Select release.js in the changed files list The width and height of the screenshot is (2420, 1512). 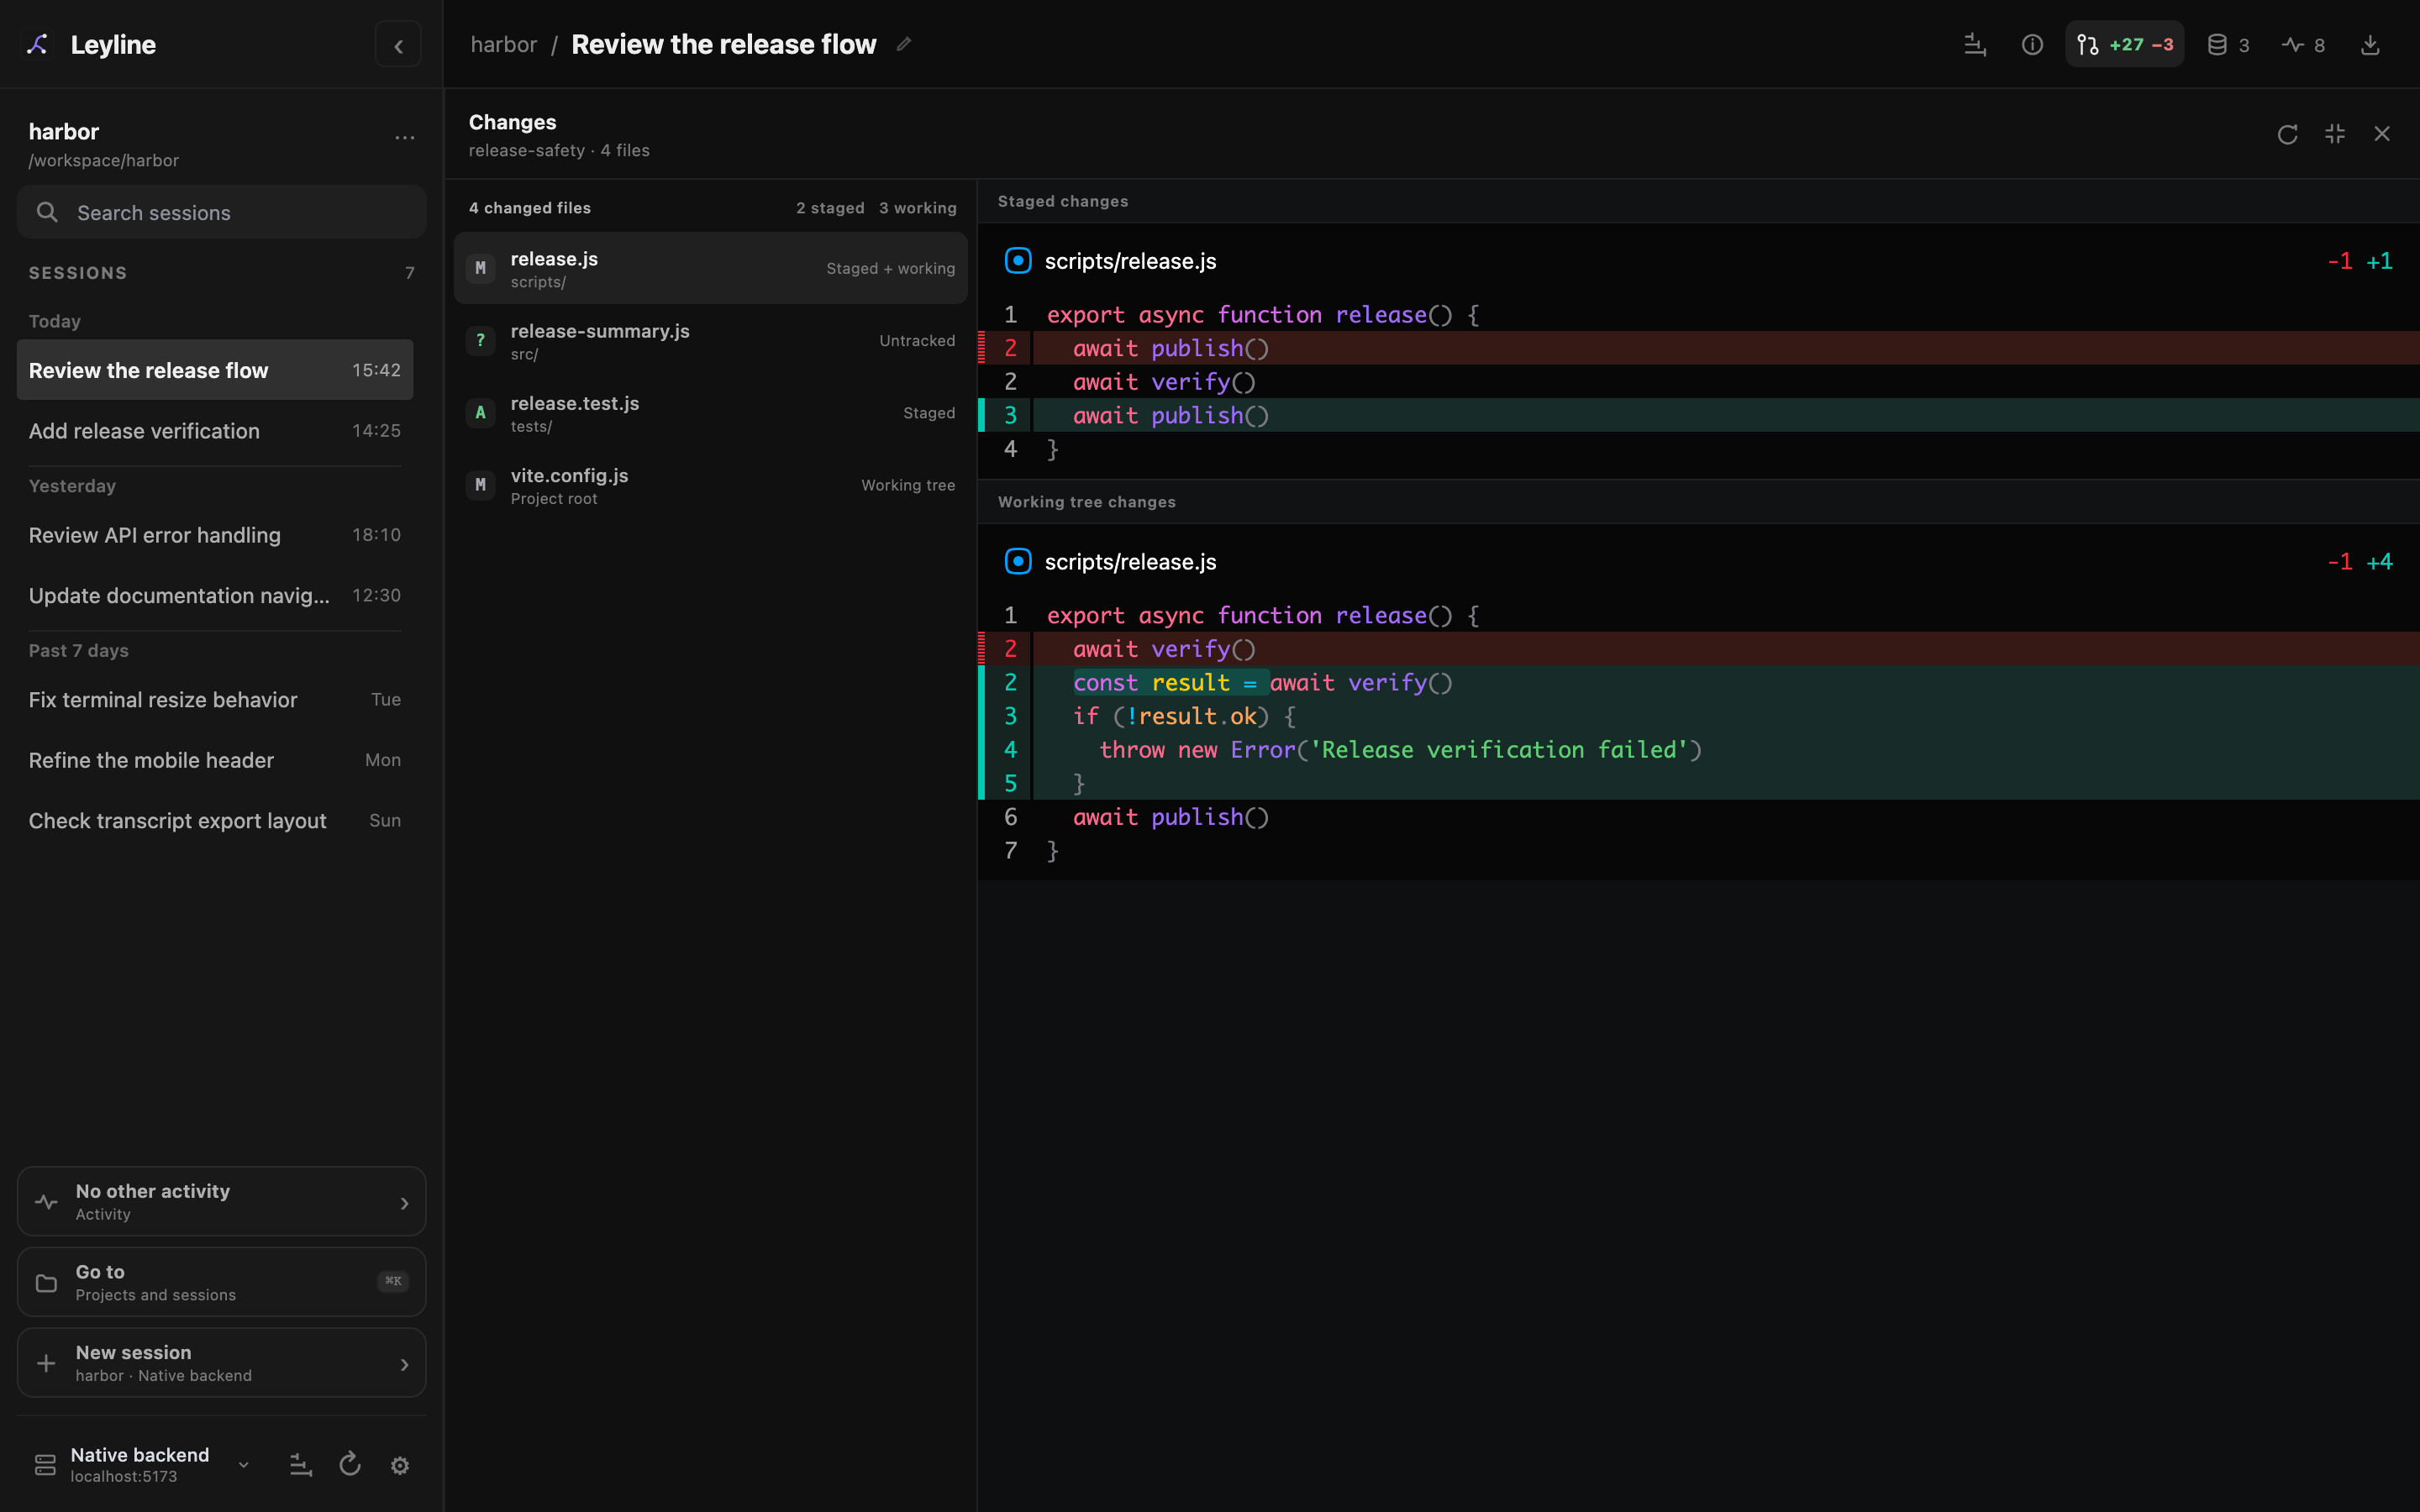(x=711, y=268)
